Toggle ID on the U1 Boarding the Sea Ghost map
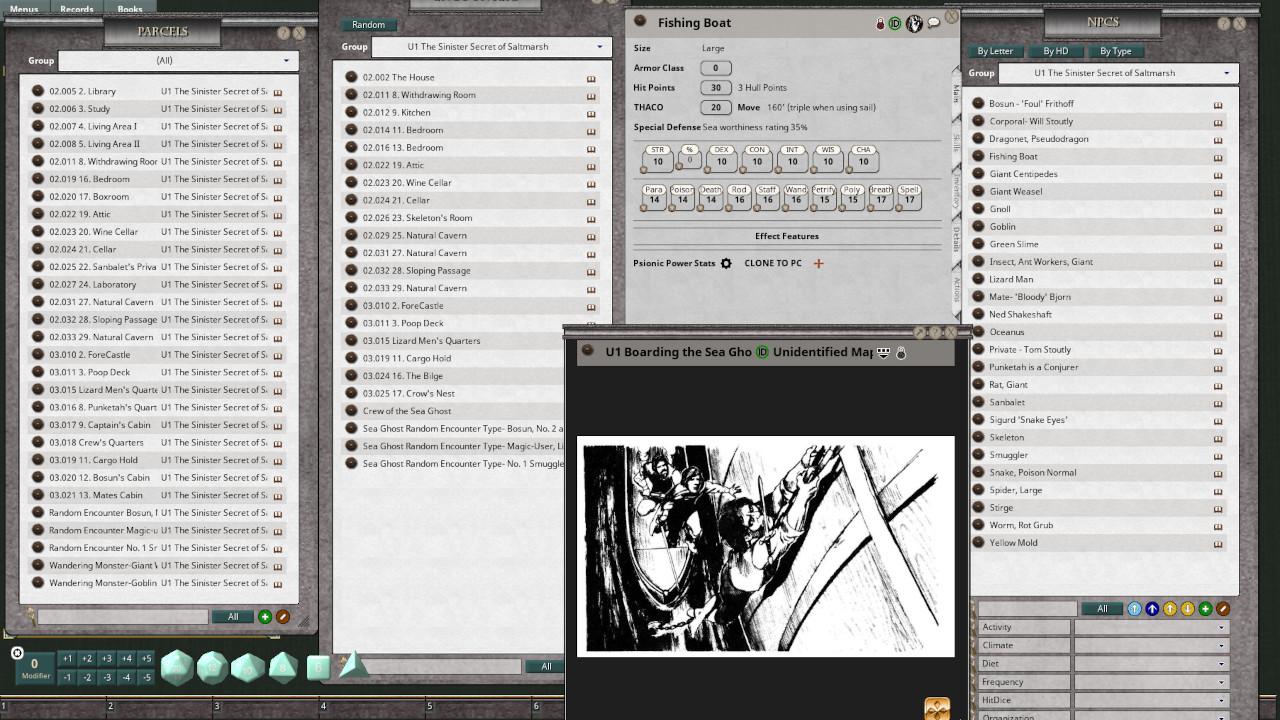1280x720 pixels. [763, 352]
